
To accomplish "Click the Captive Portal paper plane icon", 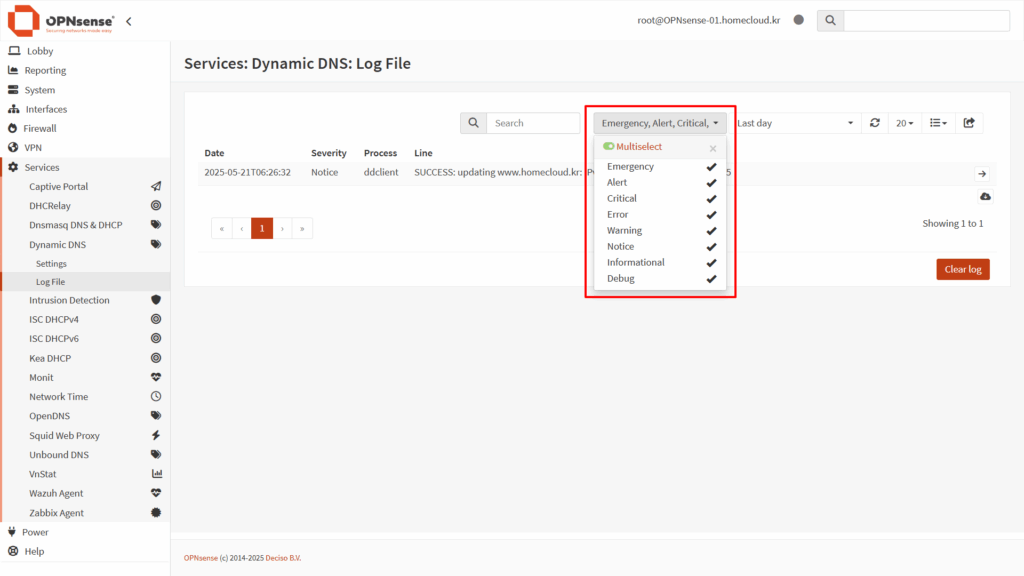I will click(x=156, y=187).
